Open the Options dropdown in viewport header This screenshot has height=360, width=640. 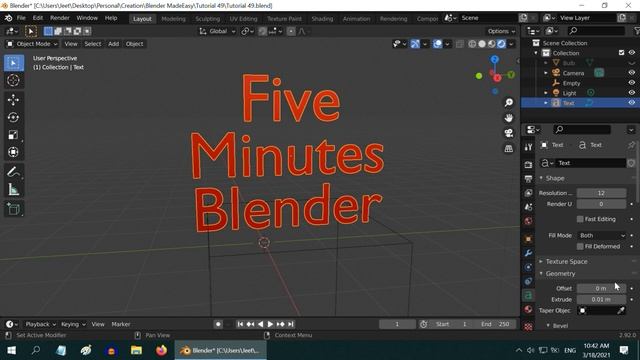point(501,31)
